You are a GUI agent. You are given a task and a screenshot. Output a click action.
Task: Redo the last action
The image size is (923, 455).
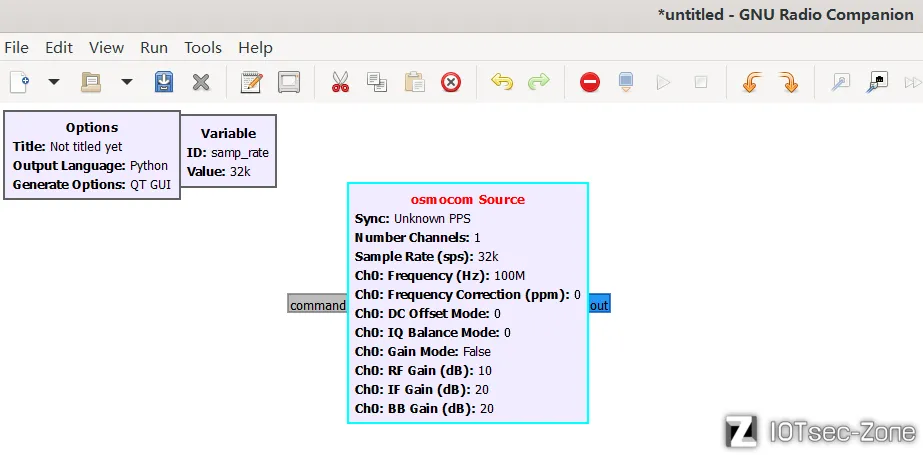(539, 82)
